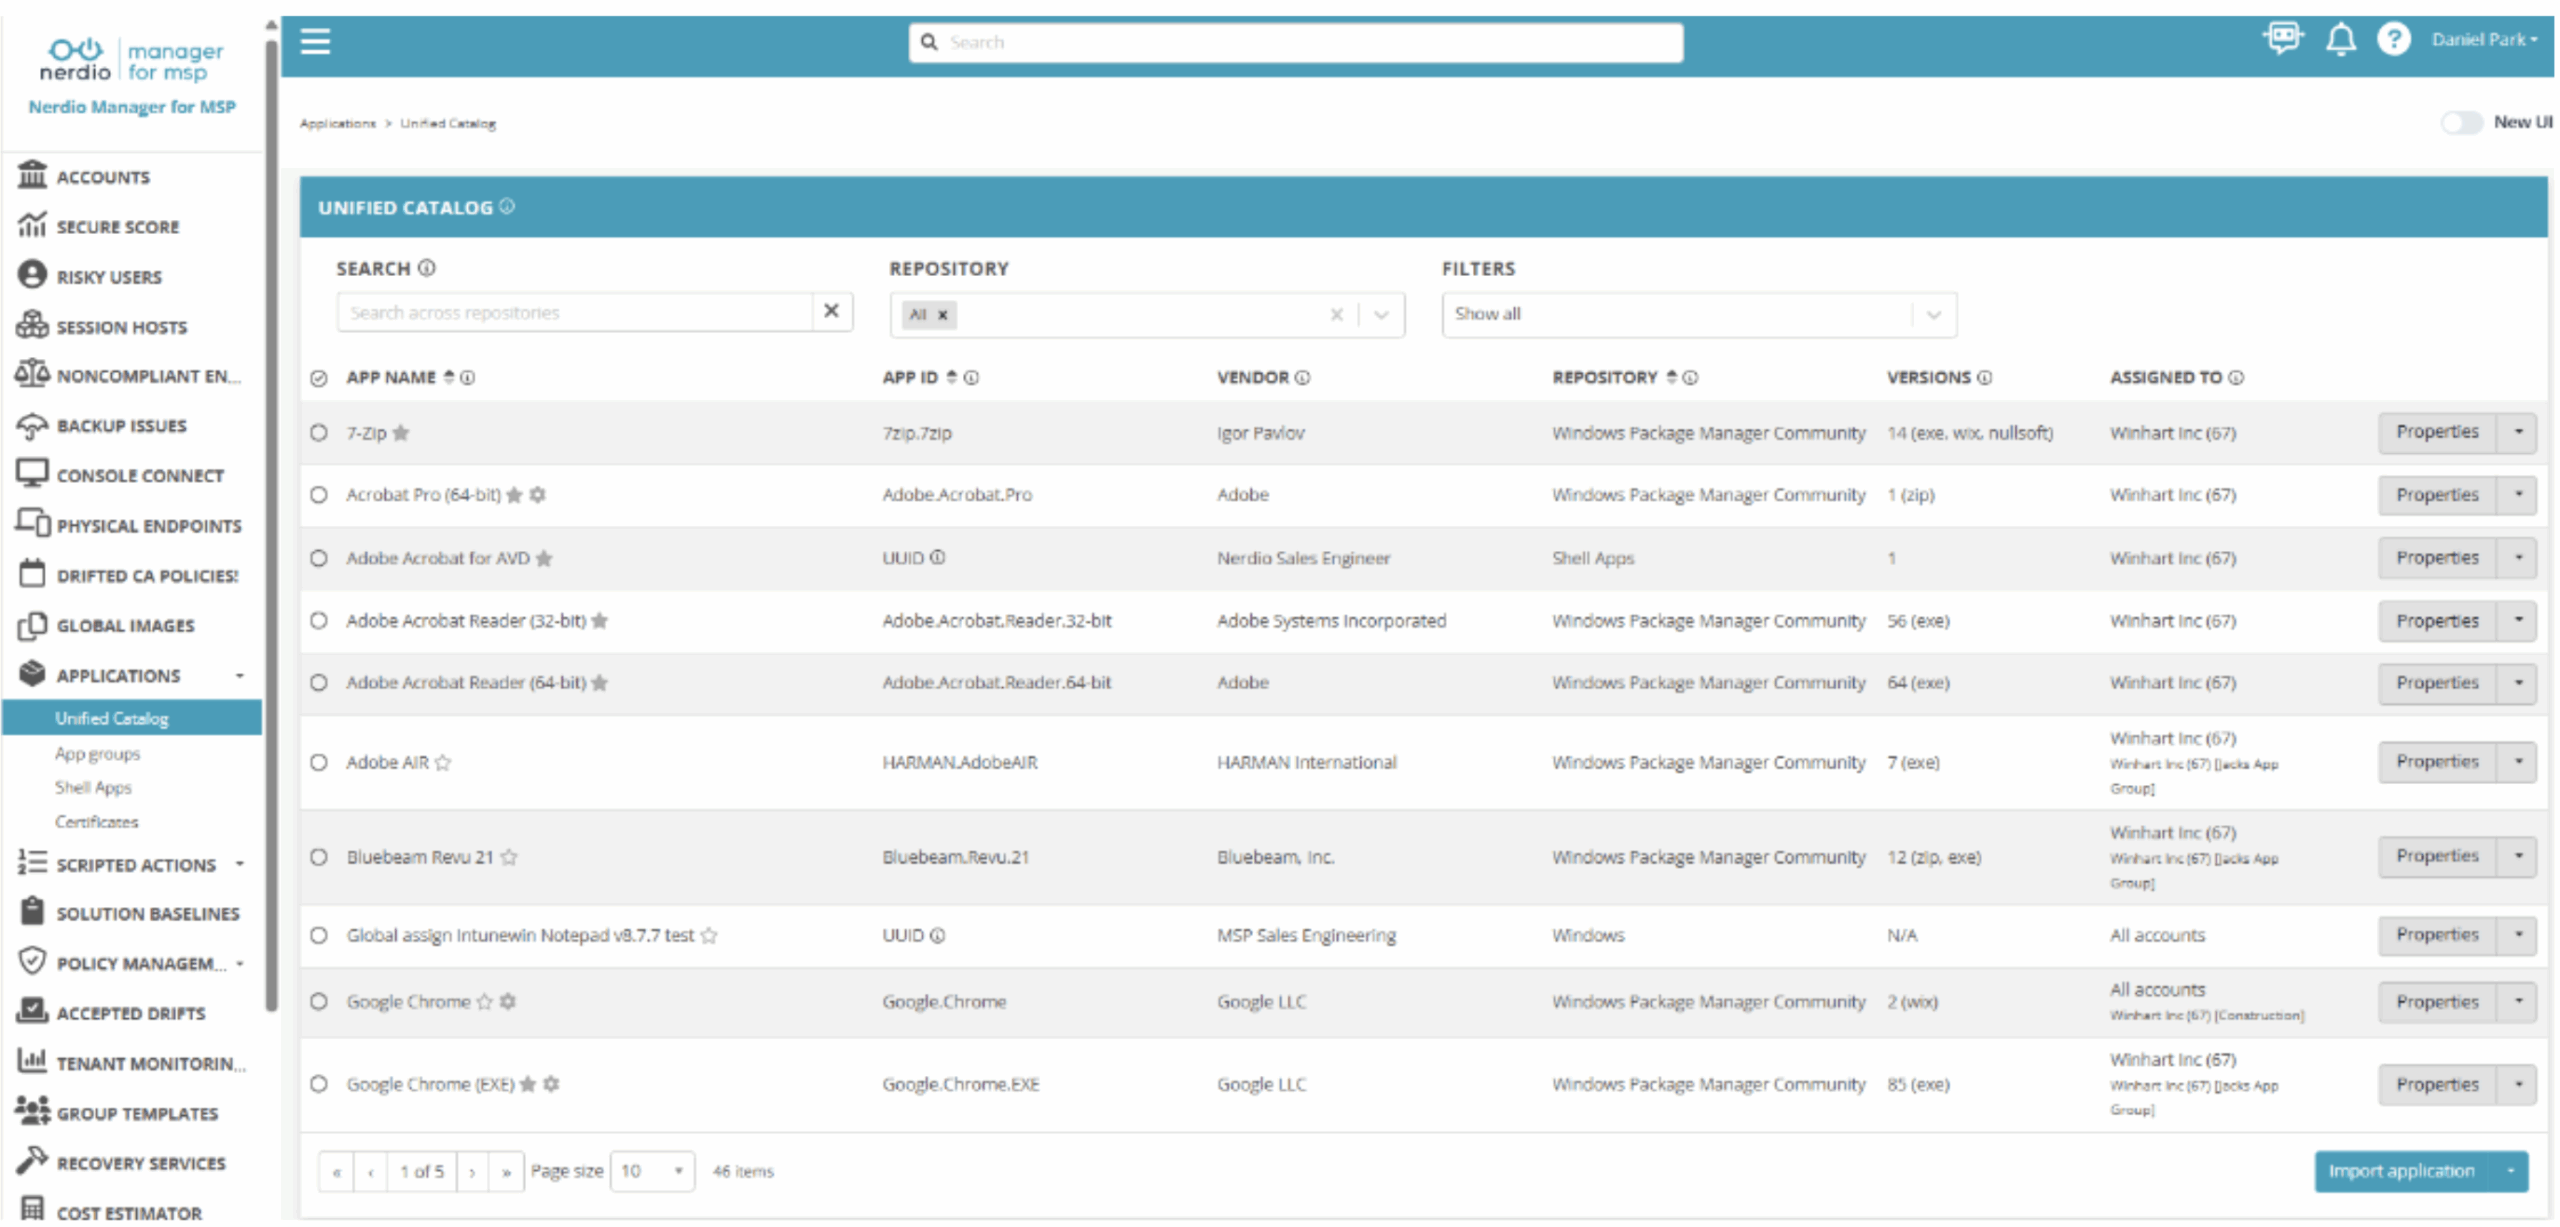The image size is (2560, 1227).
Task: Click info icon next to Unified Catalog title
Action: click(507, 206)
